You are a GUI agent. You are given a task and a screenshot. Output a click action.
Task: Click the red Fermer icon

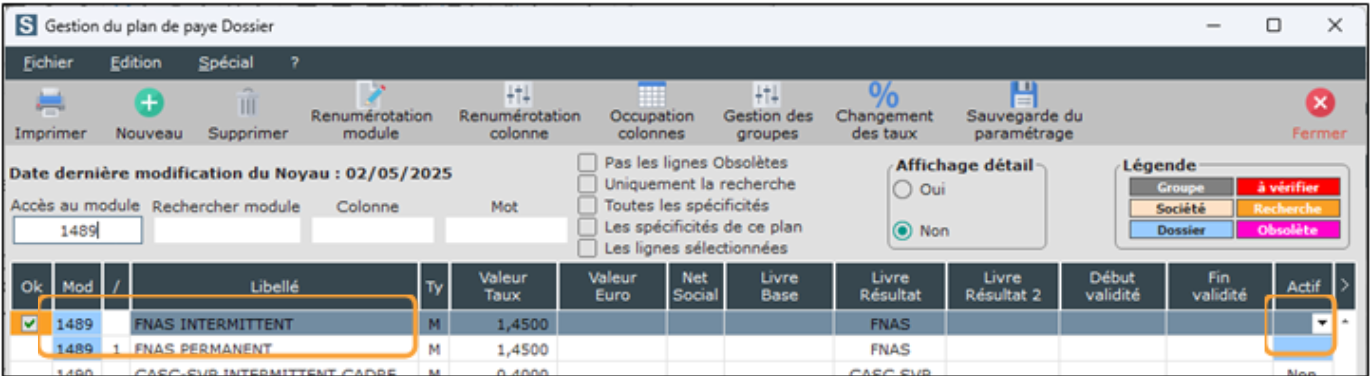(x=1320, y=103)
